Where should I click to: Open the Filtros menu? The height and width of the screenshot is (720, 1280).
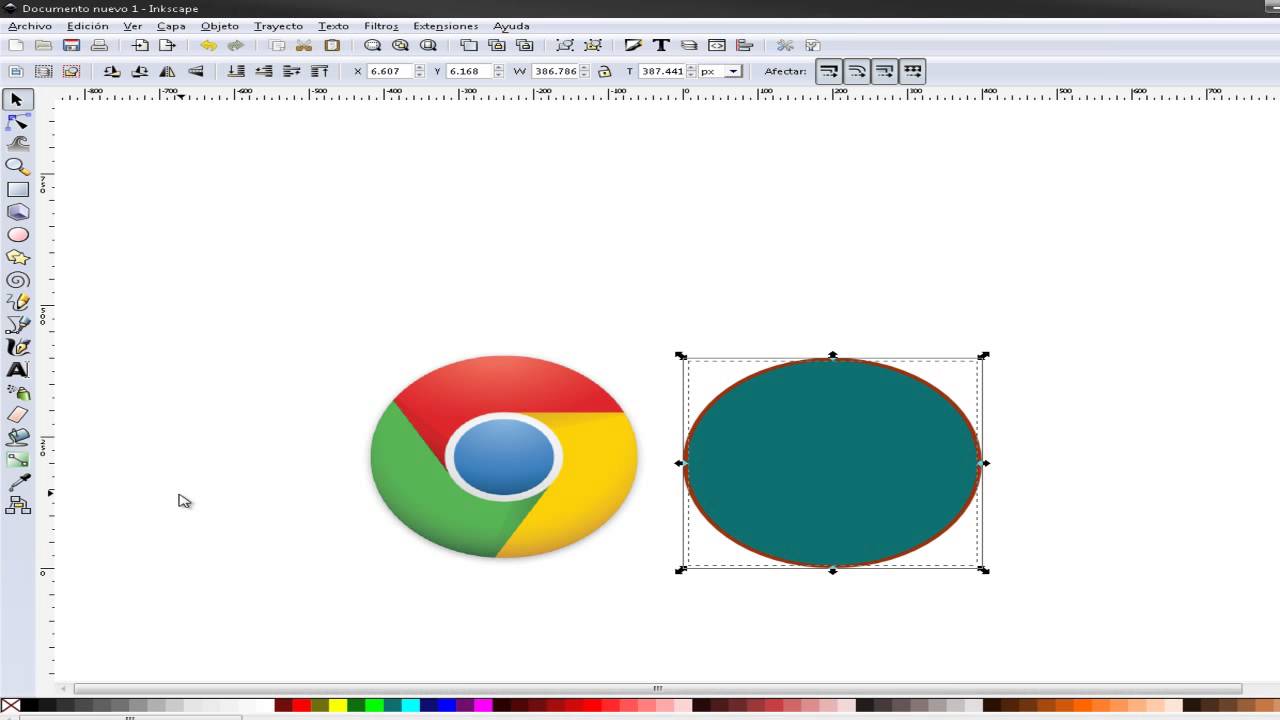[381, 26]
